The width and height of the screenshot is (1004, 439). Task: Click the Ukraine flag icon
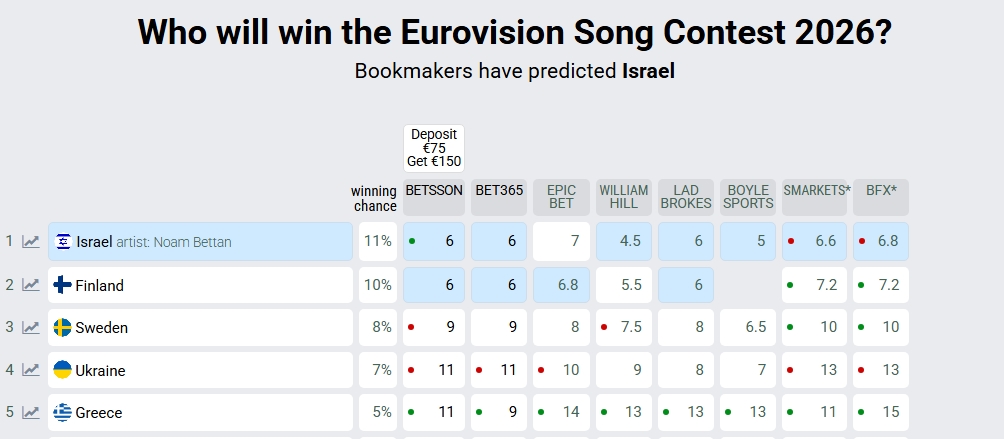coord(62,370)
